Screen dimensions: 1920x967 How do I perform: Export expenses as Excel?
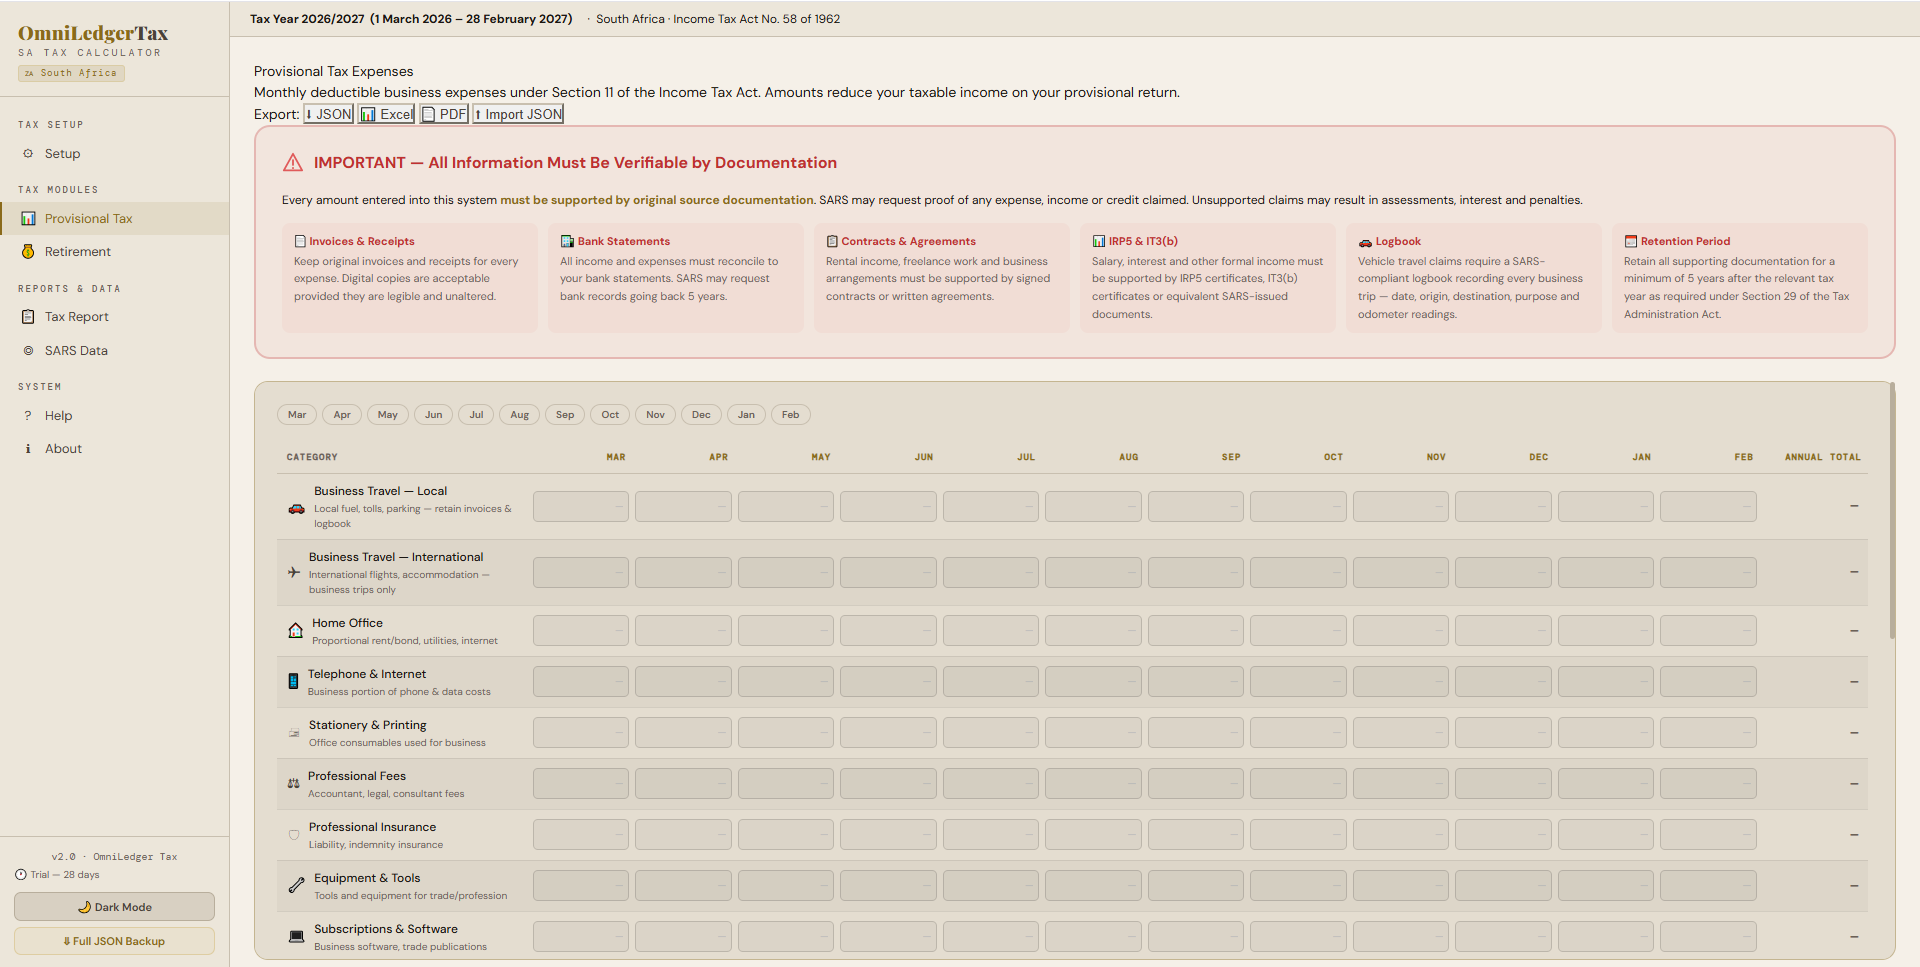(387, 115)
